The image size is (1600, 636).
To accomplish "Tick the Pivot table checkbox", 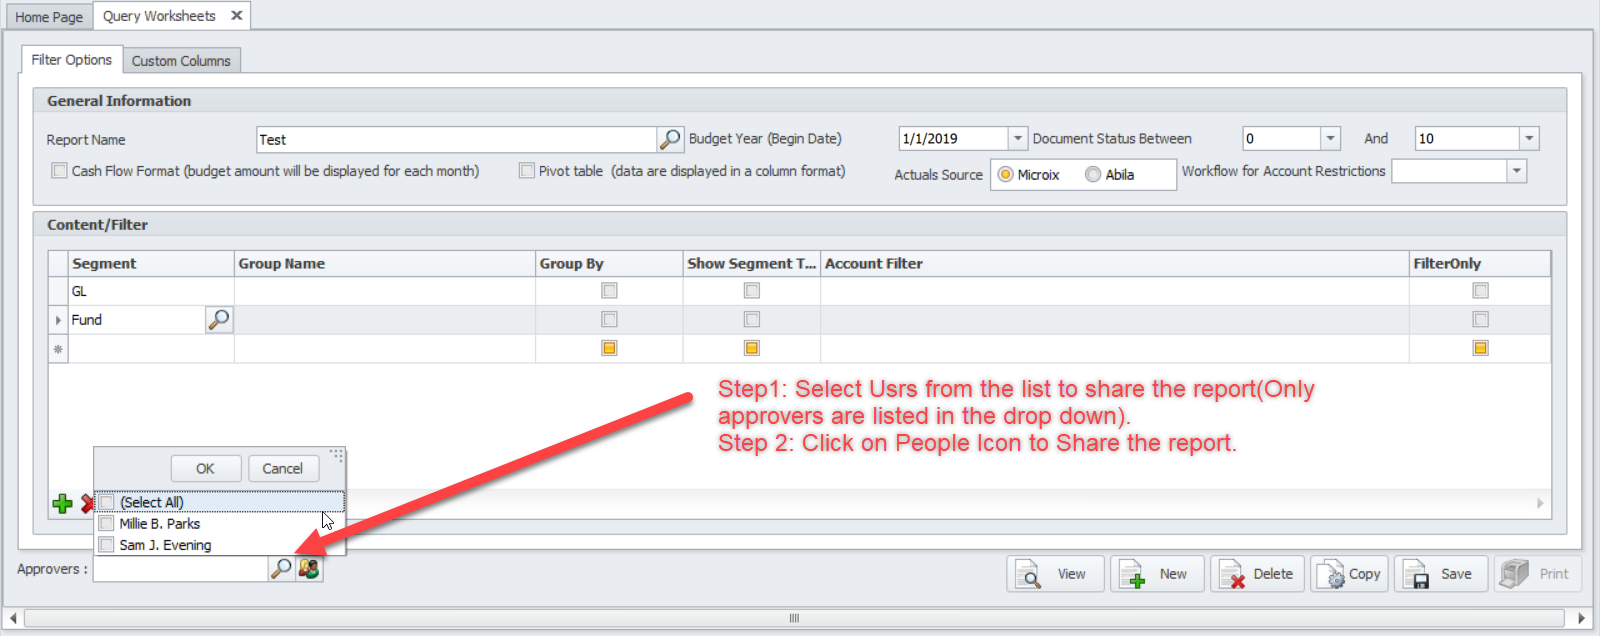I will click(527, 171).
